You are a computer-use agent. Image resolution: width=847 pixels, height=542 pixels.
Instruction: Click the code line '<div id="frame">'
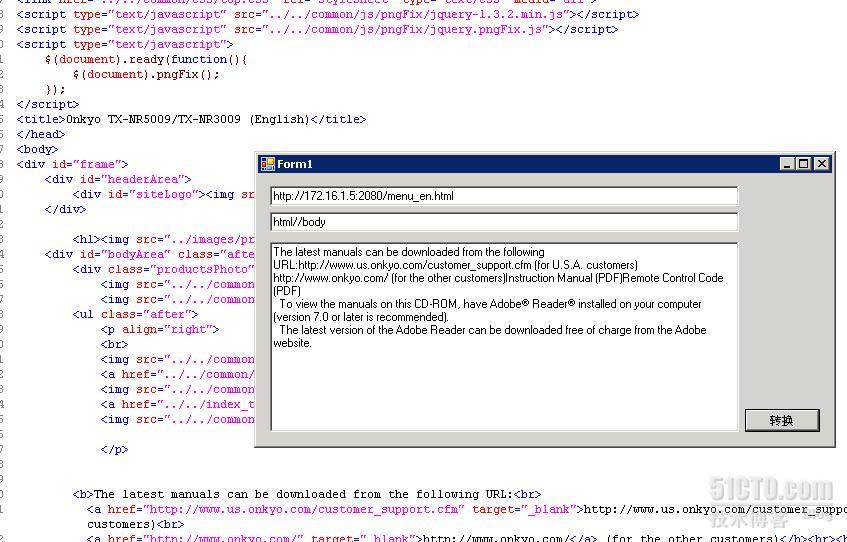(72, 164)
